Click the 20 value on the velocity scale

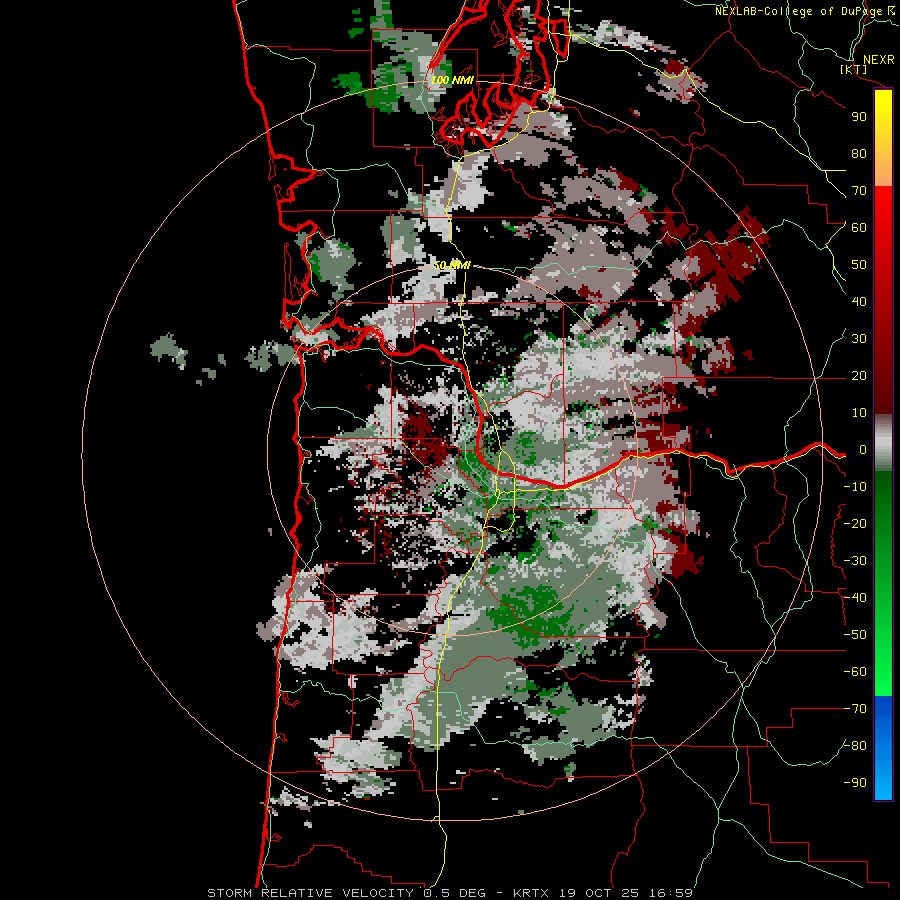[x=859, y=375]
